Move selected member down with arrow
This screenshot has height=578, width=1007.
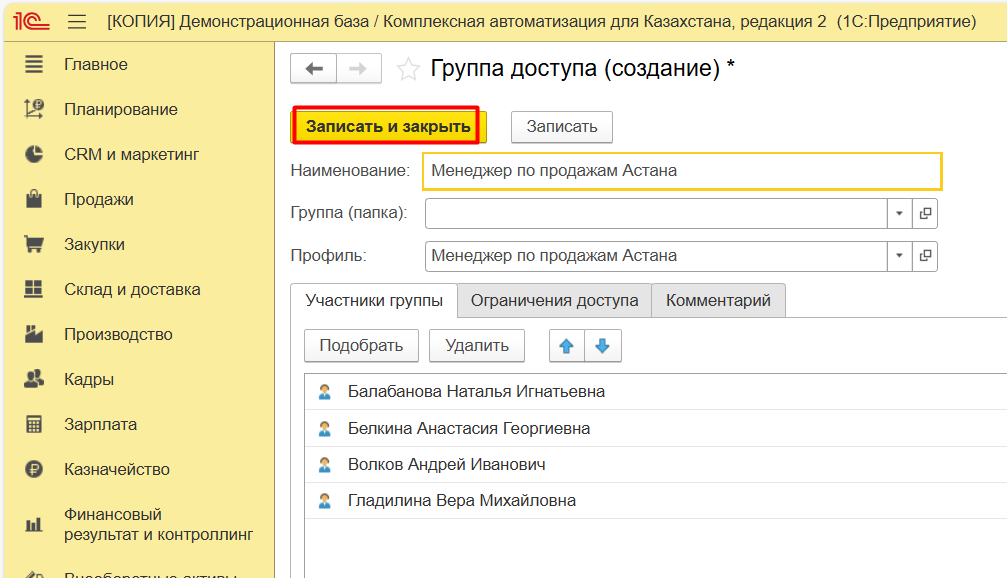tap(602, 346)
